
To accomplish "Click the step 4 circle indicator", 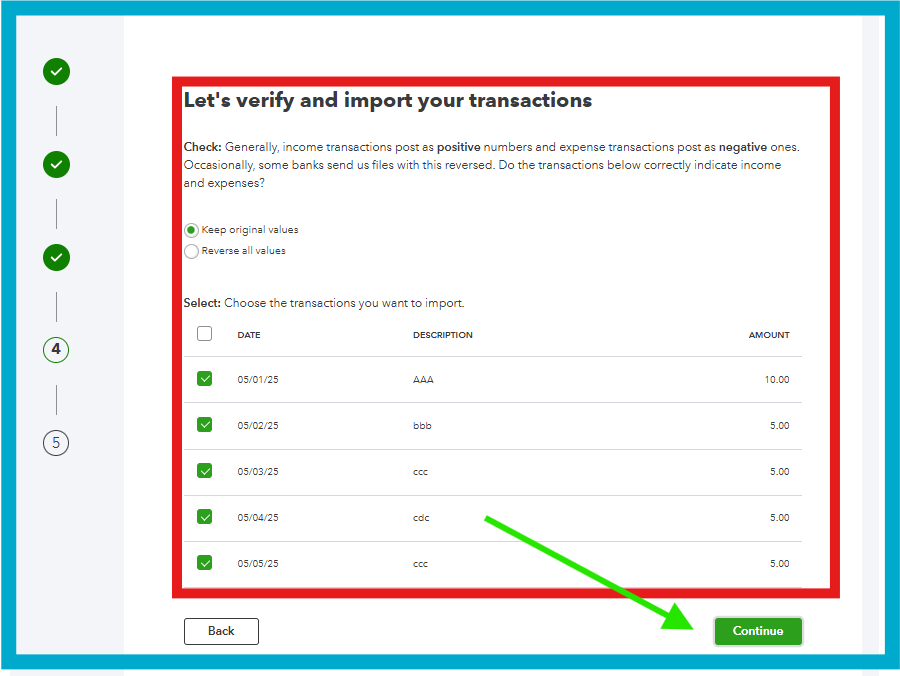I will [x=56, y=349].
